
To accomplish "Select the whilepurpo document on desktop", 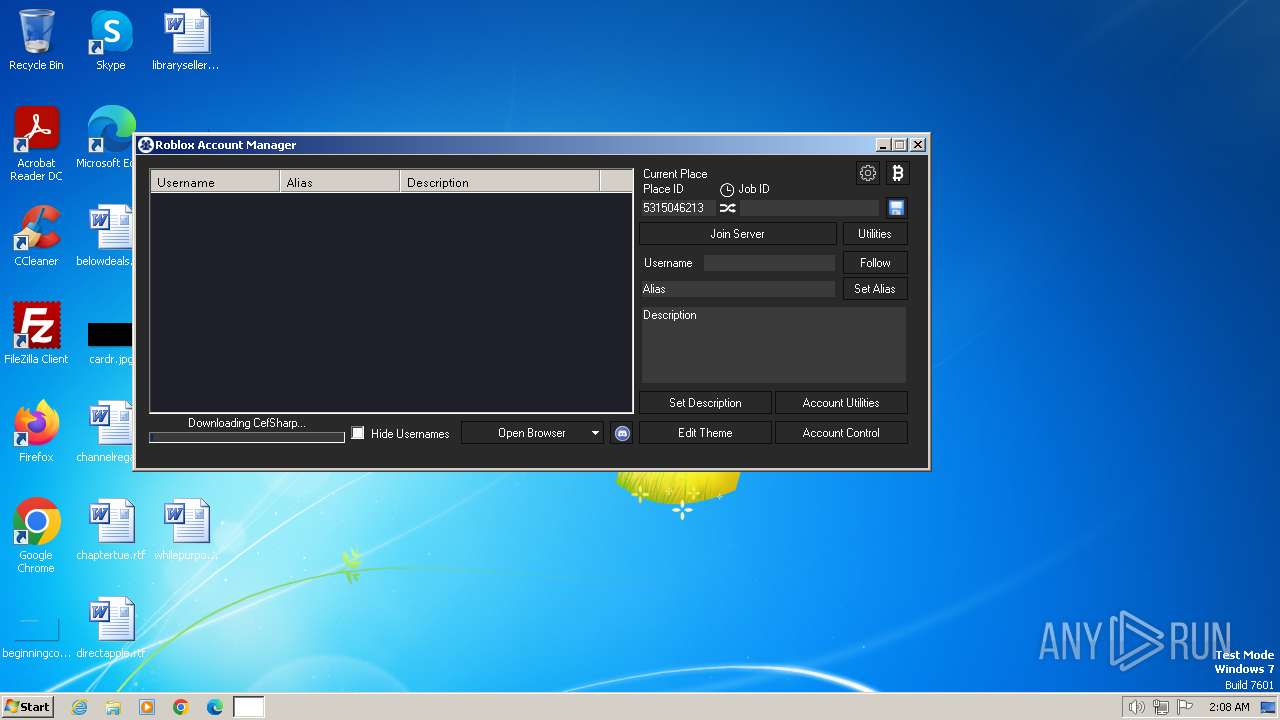I will 186,530.
